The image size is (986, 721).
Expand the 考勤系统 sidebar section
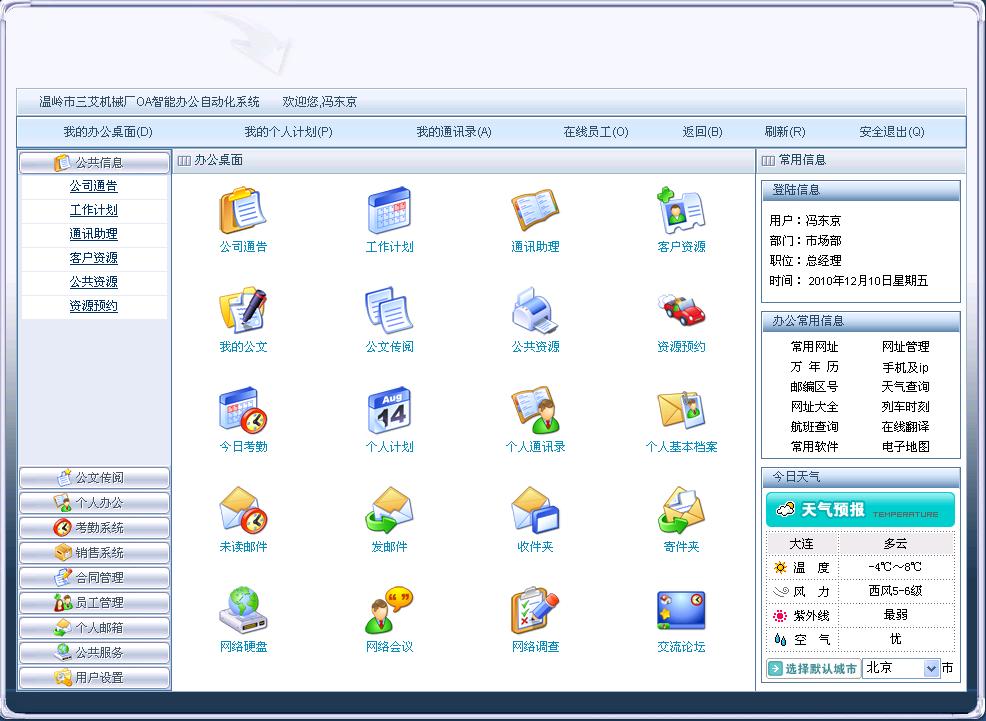point(95,528)
